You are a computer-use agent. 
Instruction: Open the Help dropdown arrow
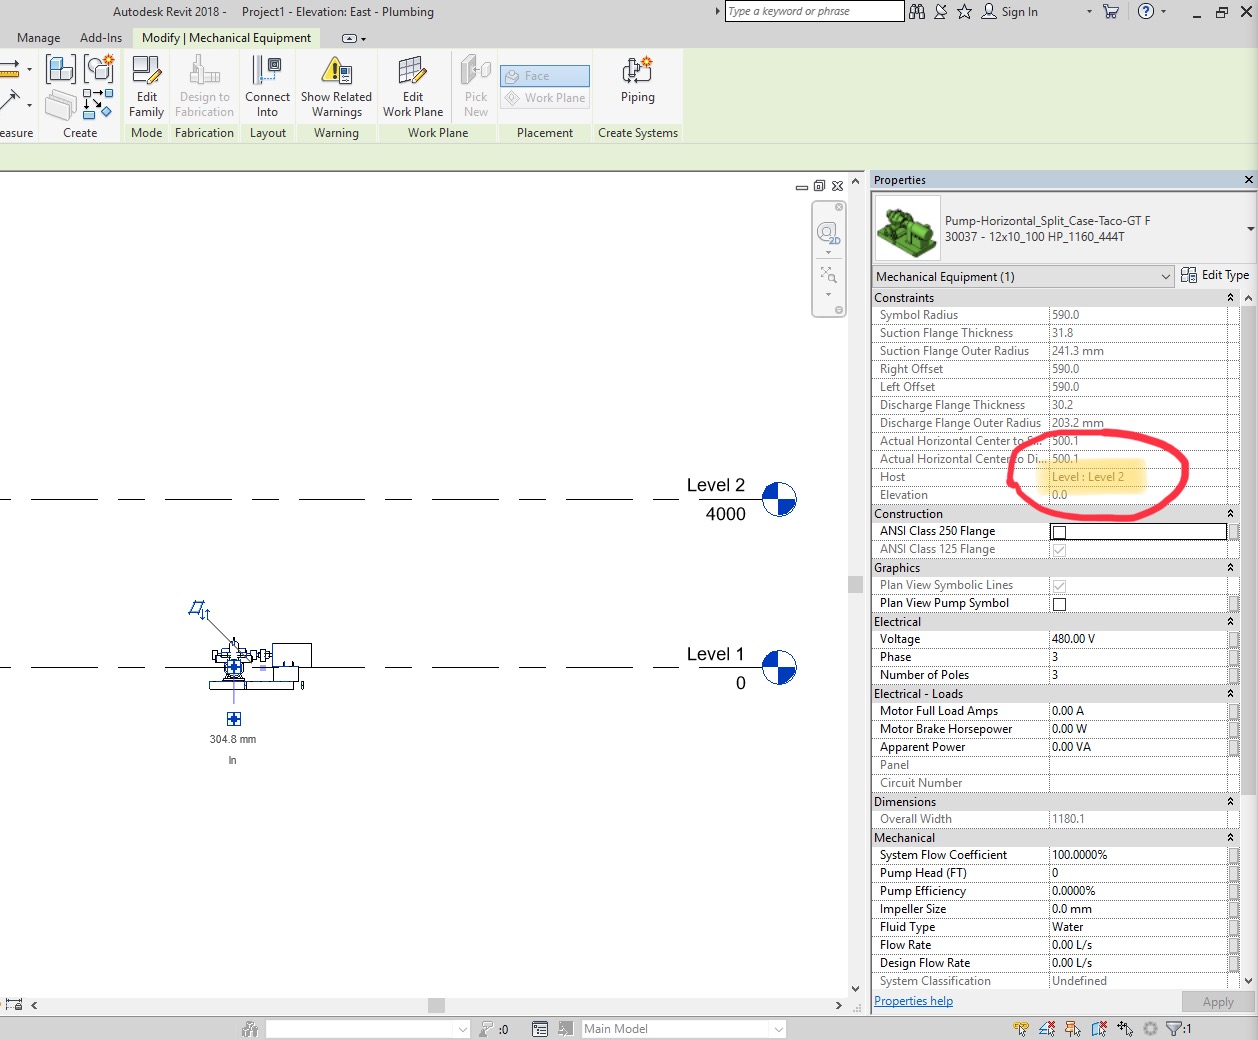coord(1164,12)
